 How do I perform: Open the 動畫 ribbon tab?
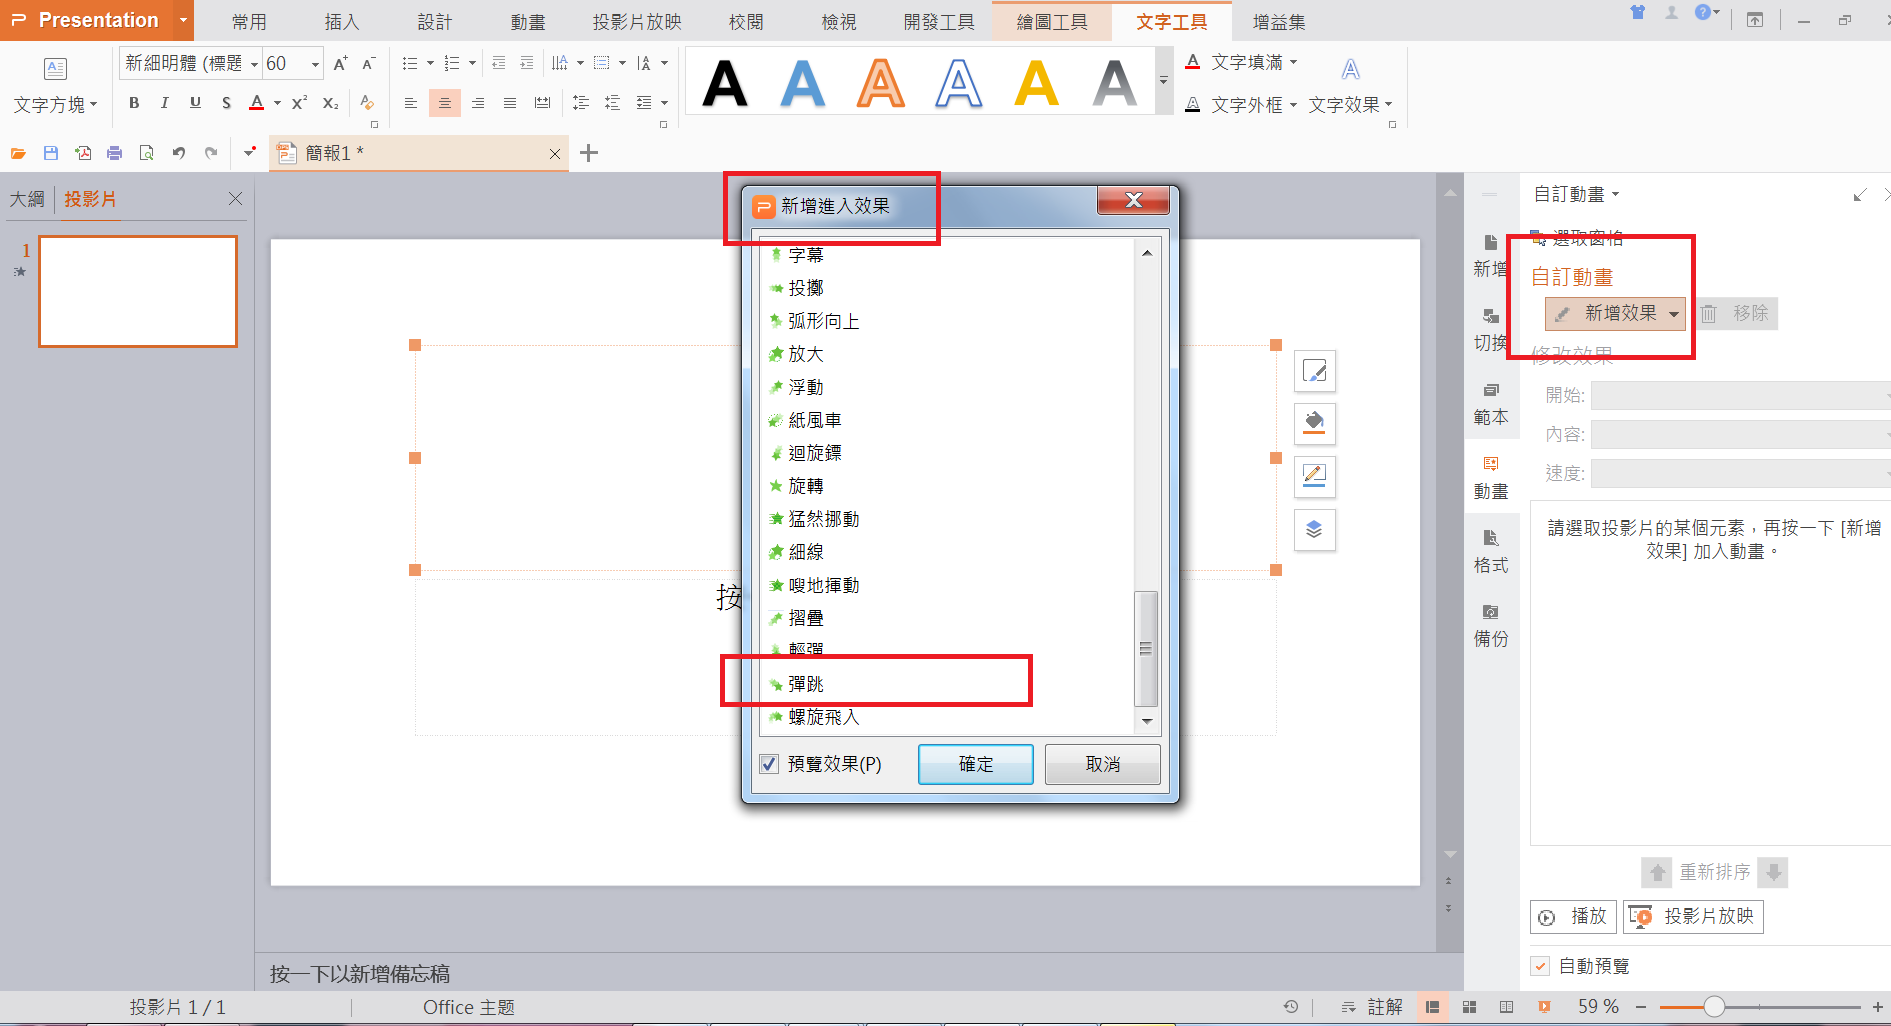coord(528,21)
